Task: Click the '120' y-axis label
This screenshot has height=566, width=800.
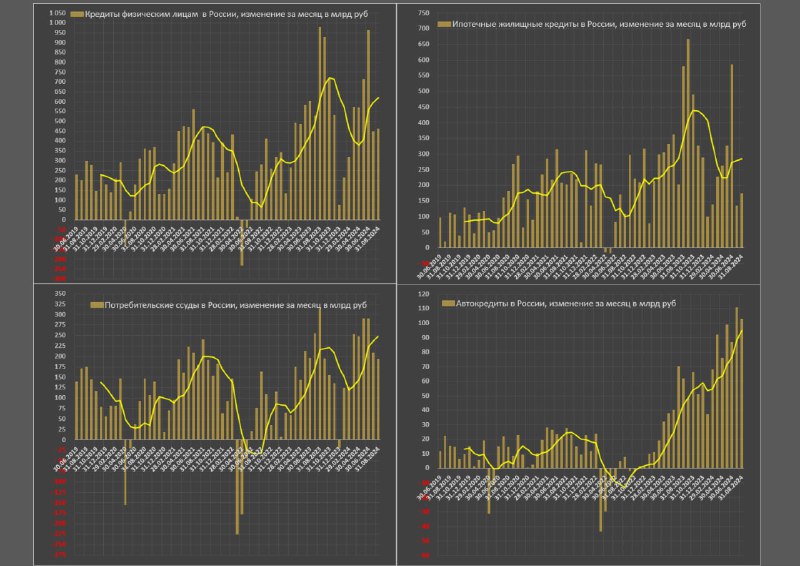Action: pos(423,294)
